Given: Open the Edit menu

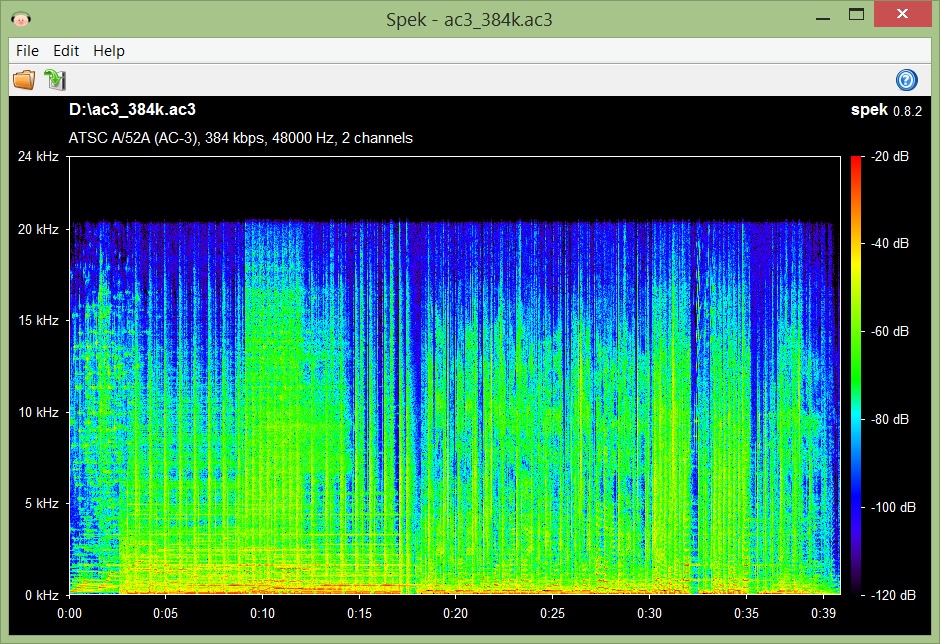Looking at the screenshot, I should point(66,50).
